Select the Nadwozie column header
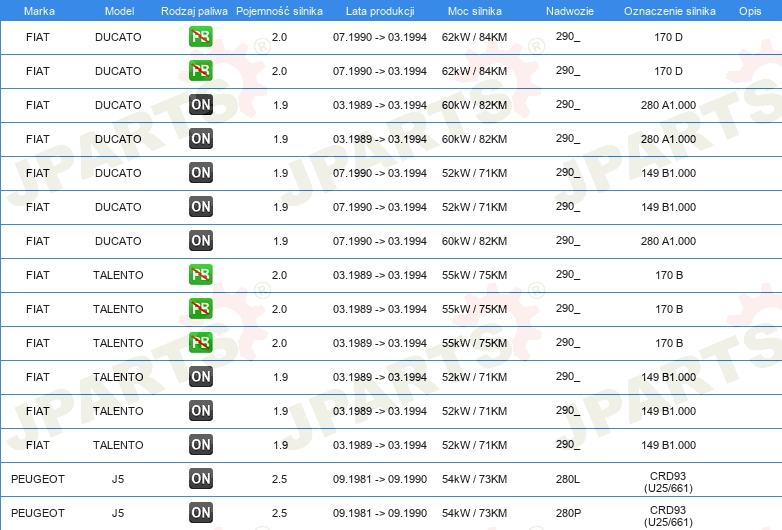The height and width of the screenshot is (530, 782). [x=570, y=11]
